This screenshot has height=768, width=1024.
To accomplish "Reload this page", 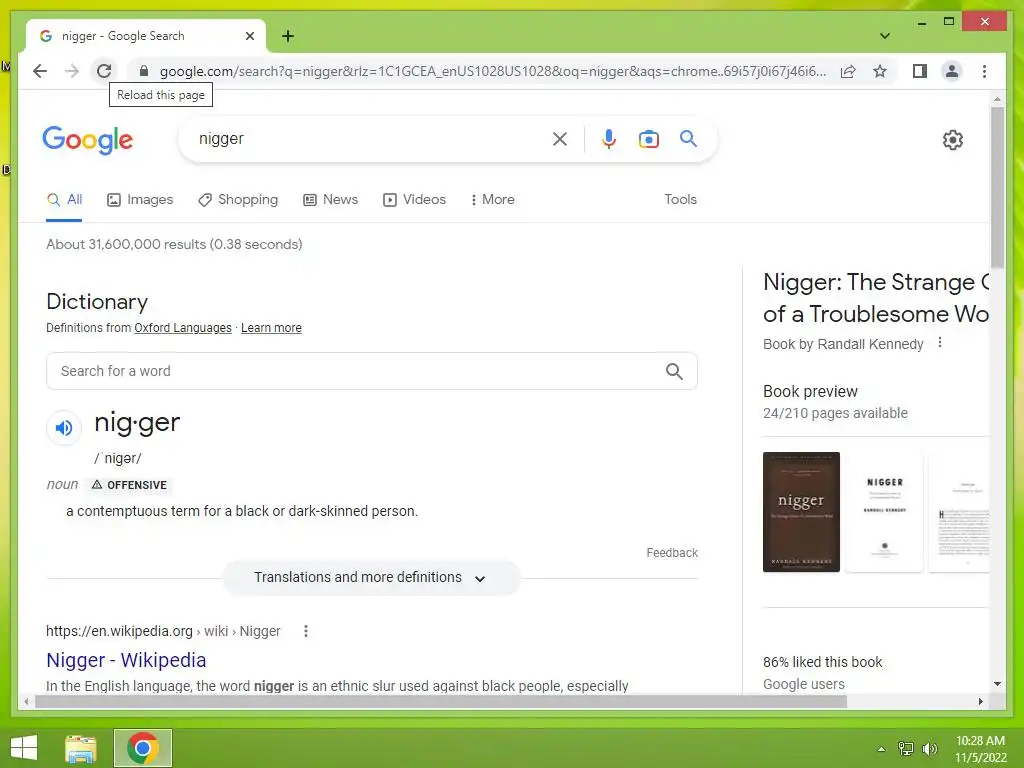I will pyautogui.click(x=104, y=71).
